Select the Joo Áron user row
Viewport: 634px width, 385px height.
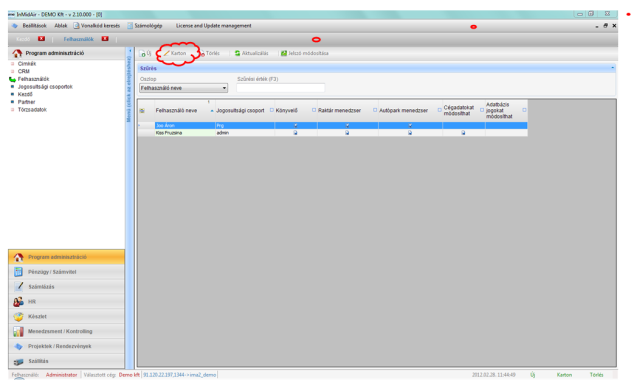tap(332, 126)
